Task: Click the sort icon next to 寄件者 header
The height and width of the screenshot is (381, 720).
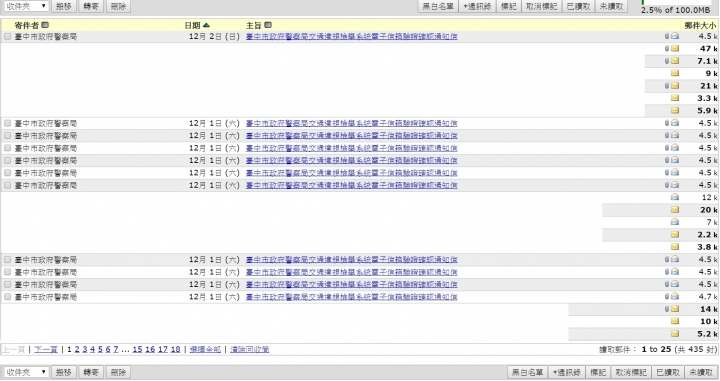Action: pyautogui.click(x=45, y=25)
